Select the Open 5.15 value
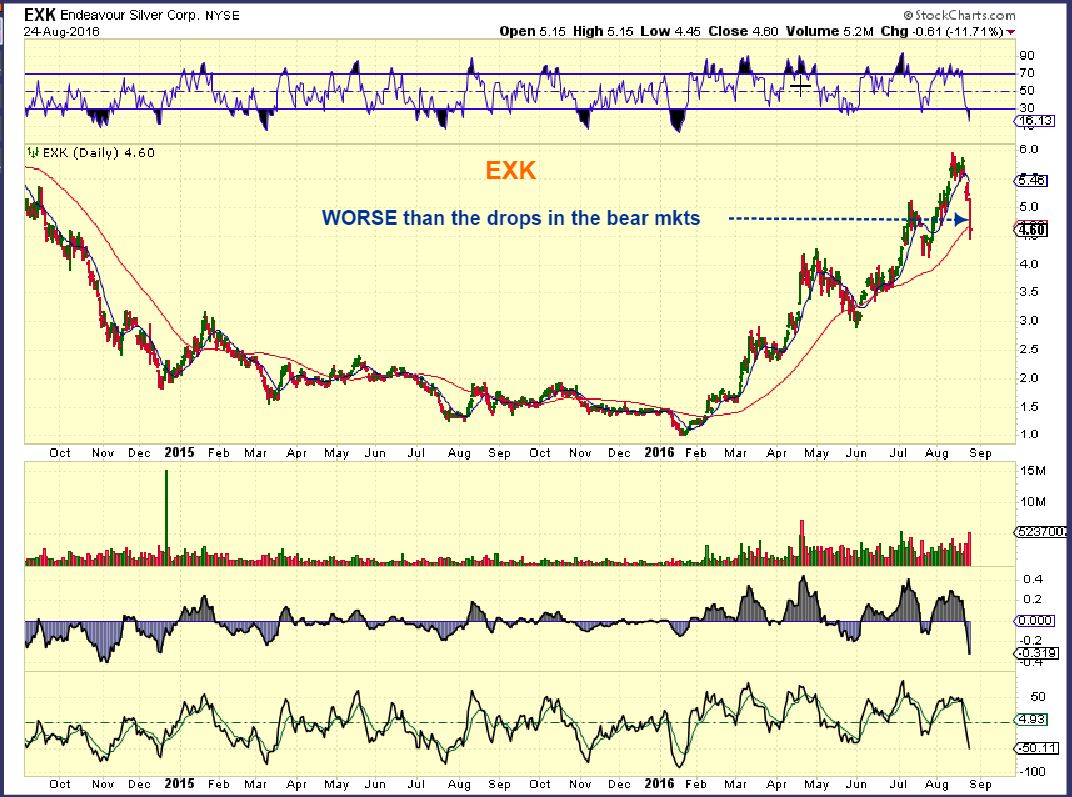The height and width of the screenshot is (797, 1072). click(x=532, y=31)
